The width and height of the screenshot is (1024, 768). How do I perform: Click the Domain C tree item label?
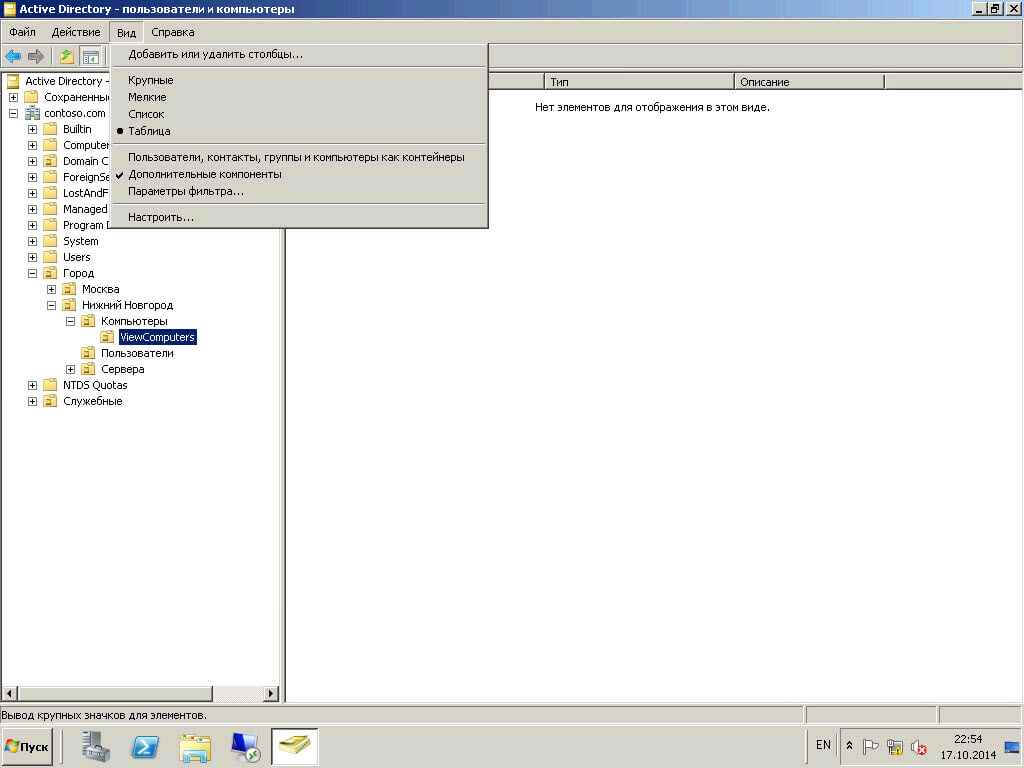click(x=86, y=161)
